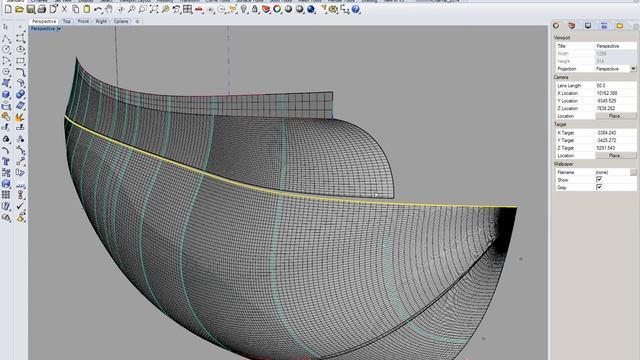
Task: Click the New file icon
Action: tap(8, 9)
